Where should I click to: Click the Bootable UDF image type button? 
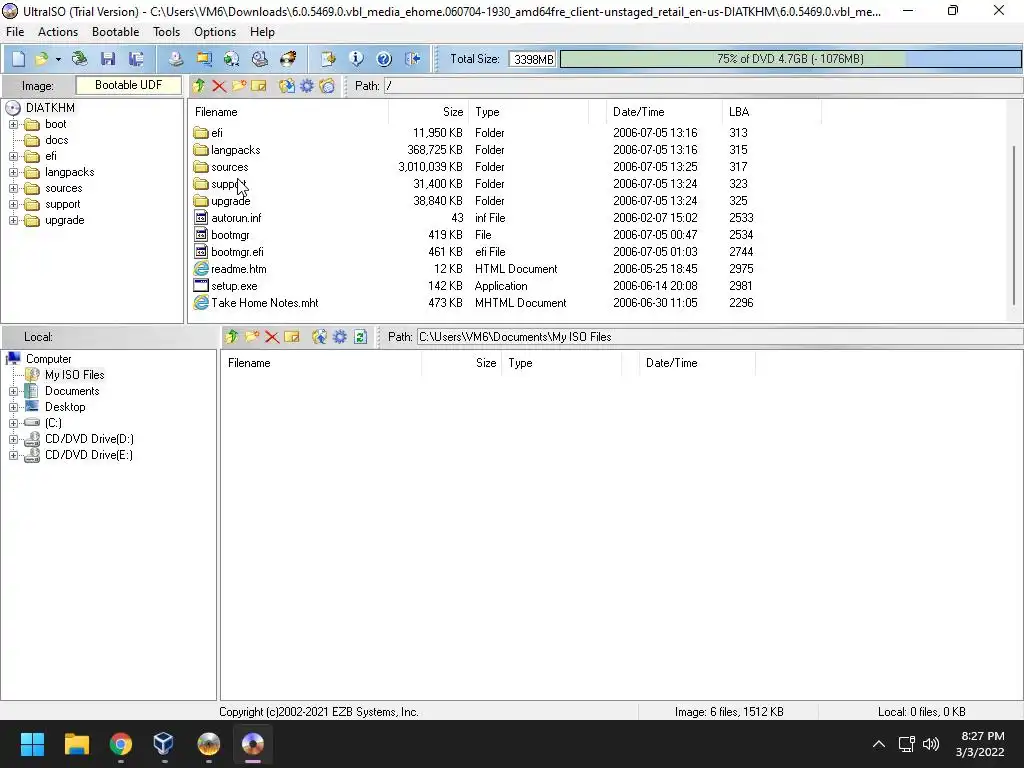129,86
